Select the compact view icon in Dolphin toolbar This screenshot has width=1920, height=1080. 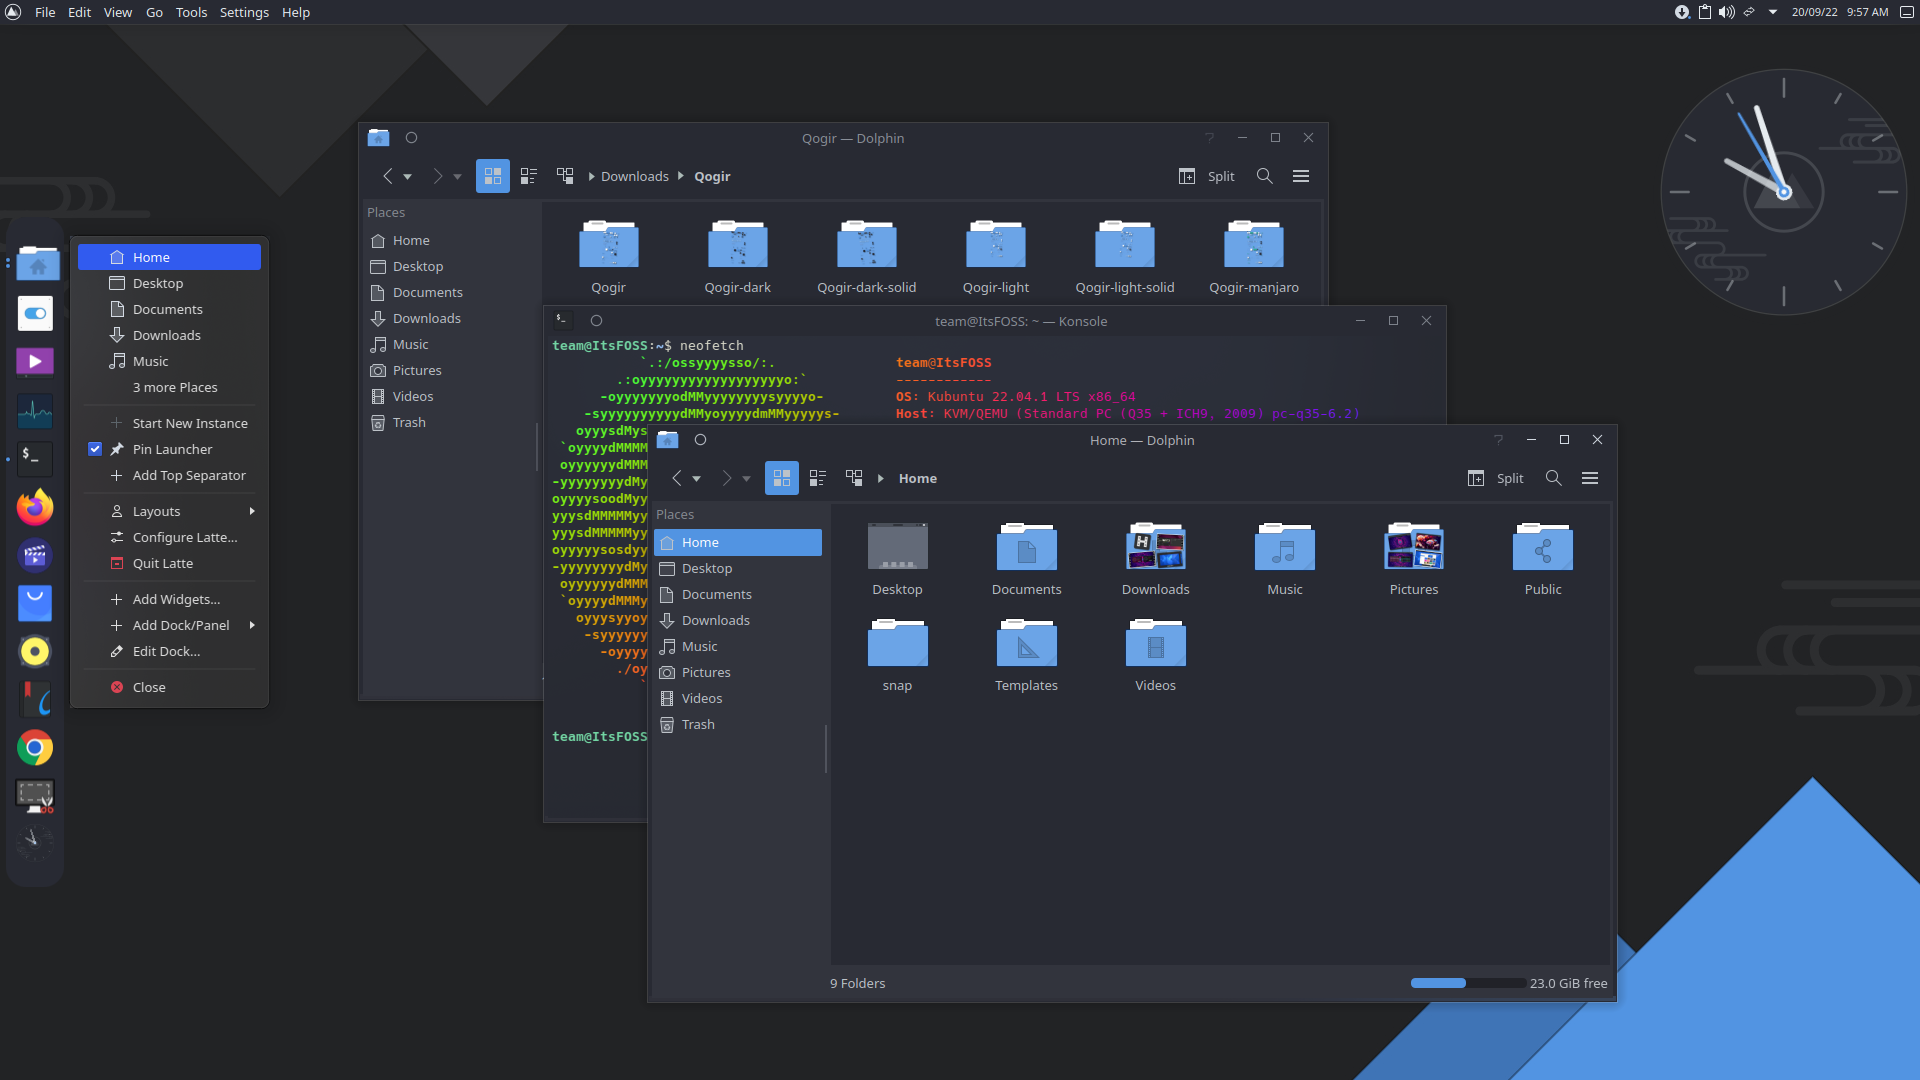tap(818, 477)
